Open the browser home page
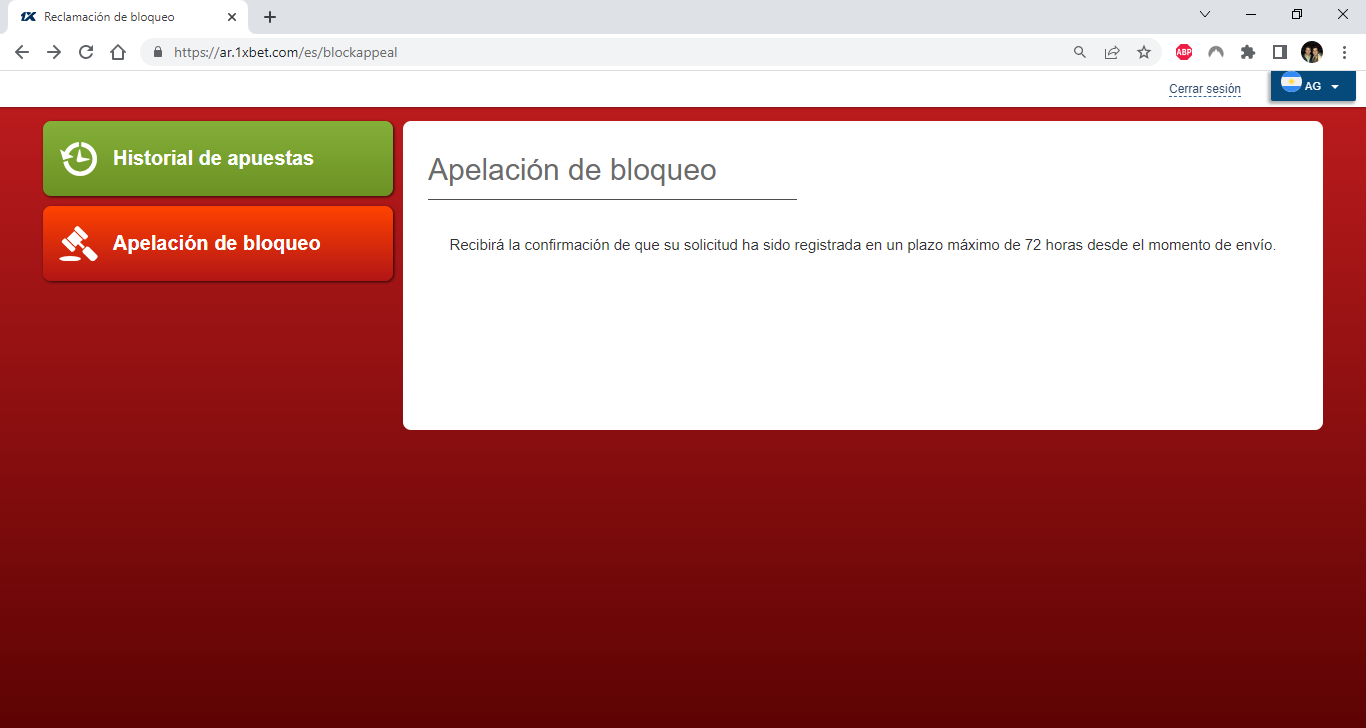 point(118,52)
